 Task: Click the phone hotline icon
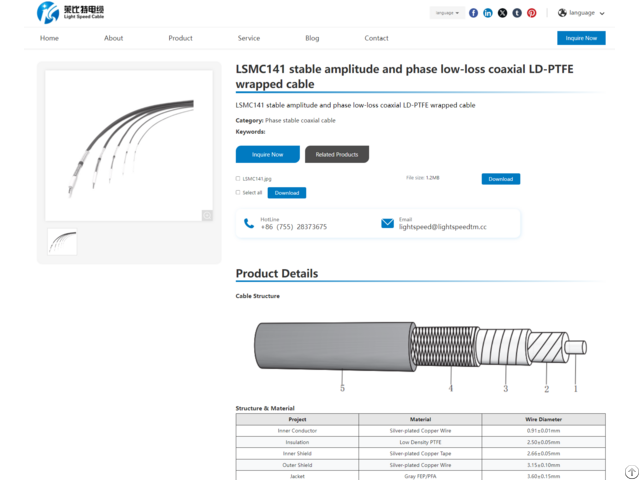coord(249,223)
